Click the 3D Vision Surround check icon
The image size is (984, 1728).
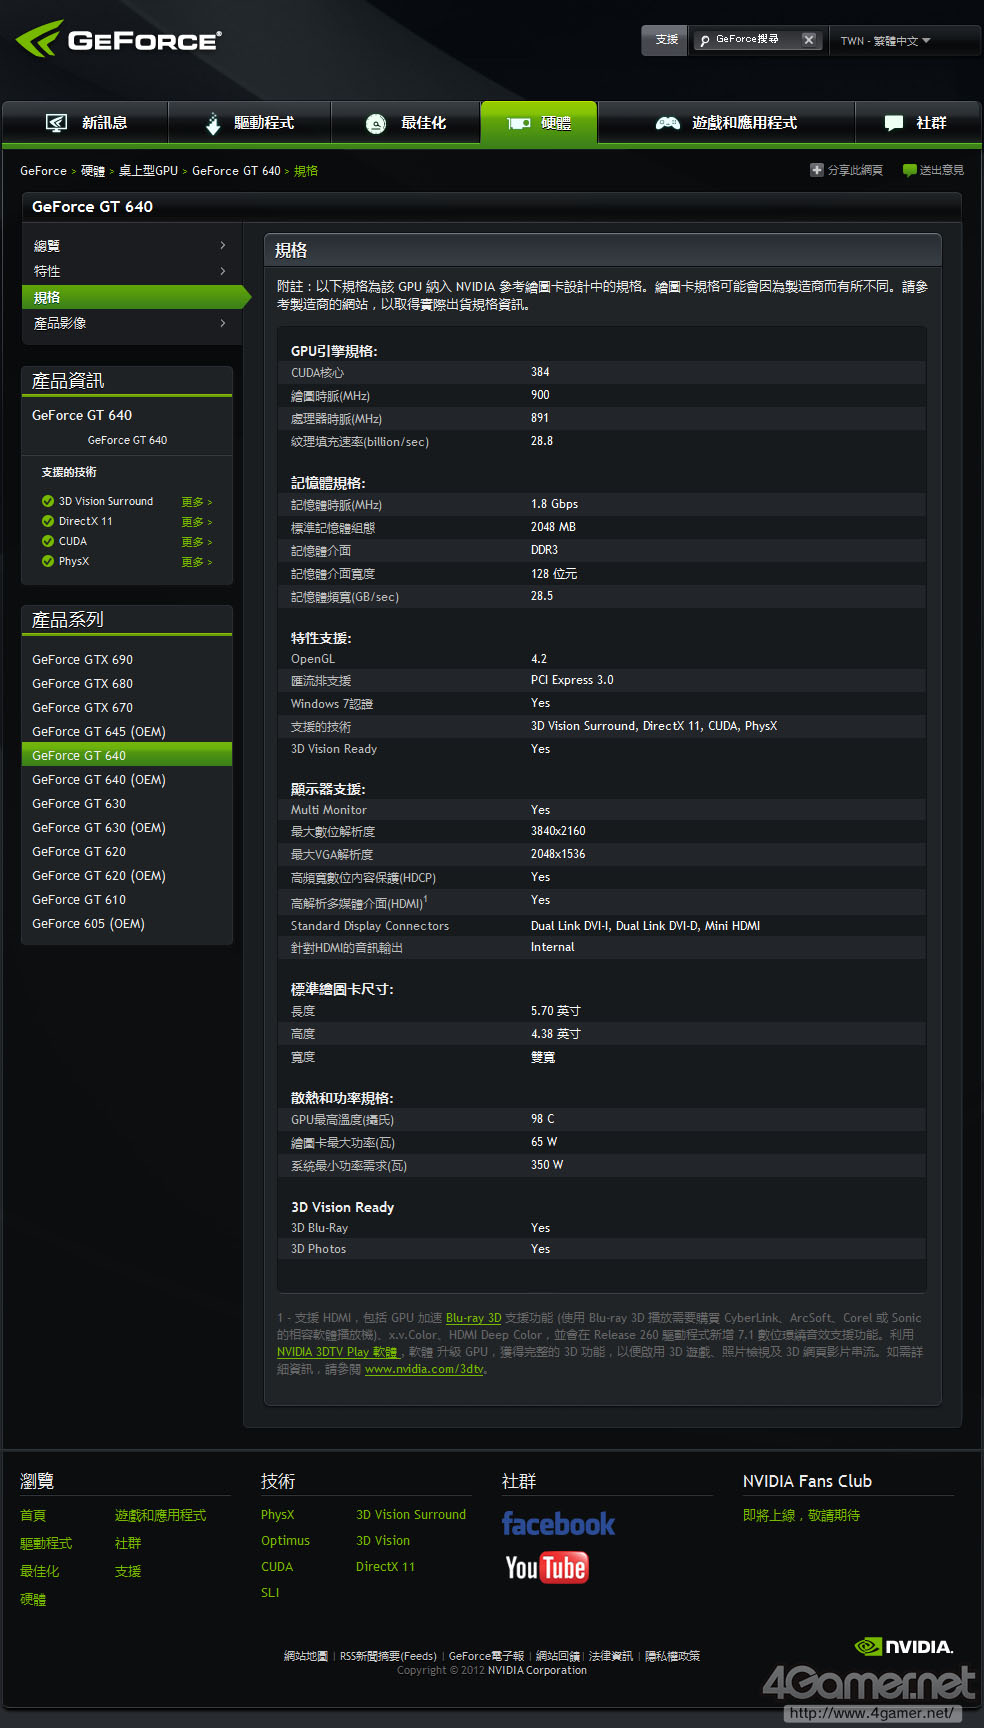click(48, 501)
